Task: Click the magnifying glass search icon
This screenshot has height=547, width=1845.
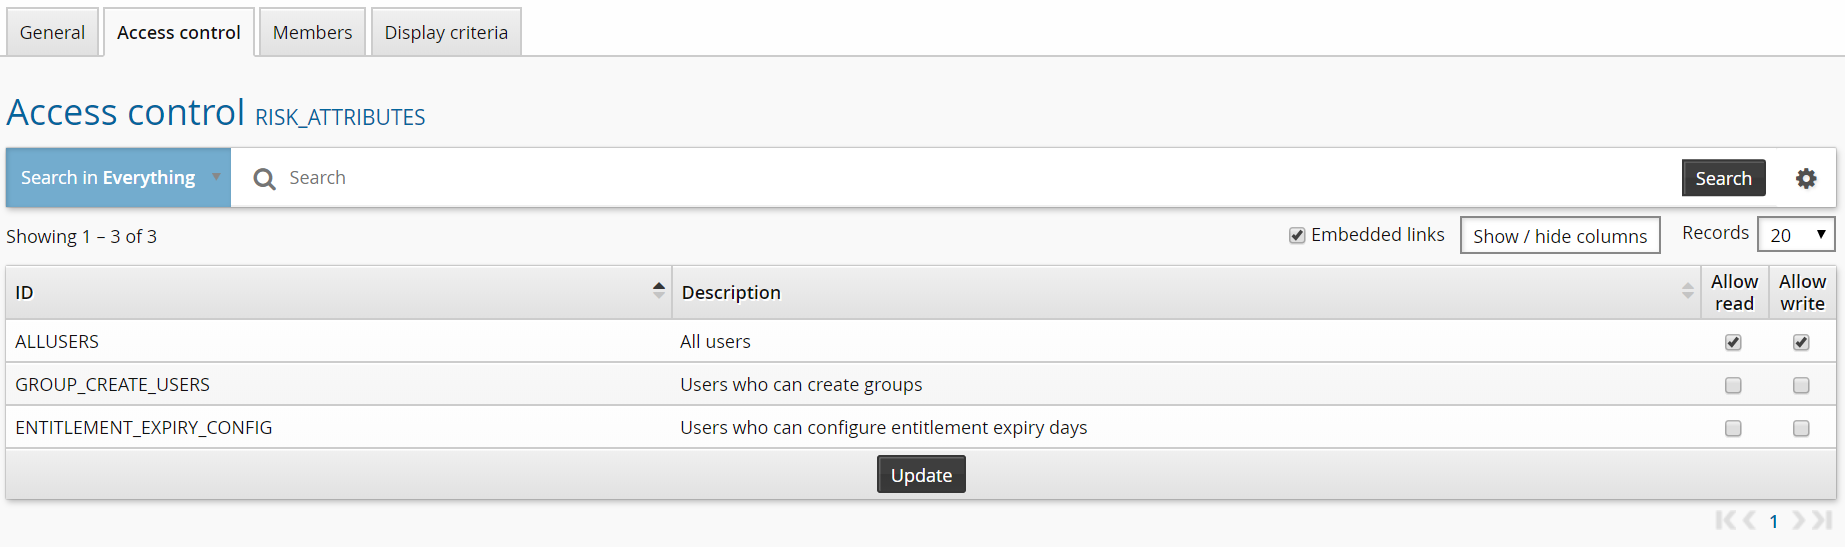Action: click(264, 179)
